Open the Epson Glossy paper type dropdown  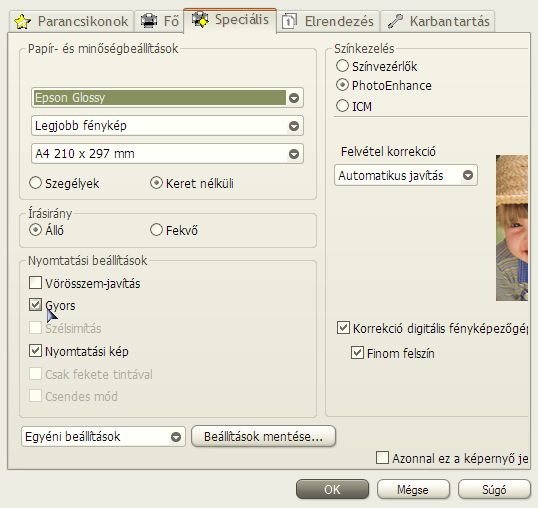click(167, 98)
